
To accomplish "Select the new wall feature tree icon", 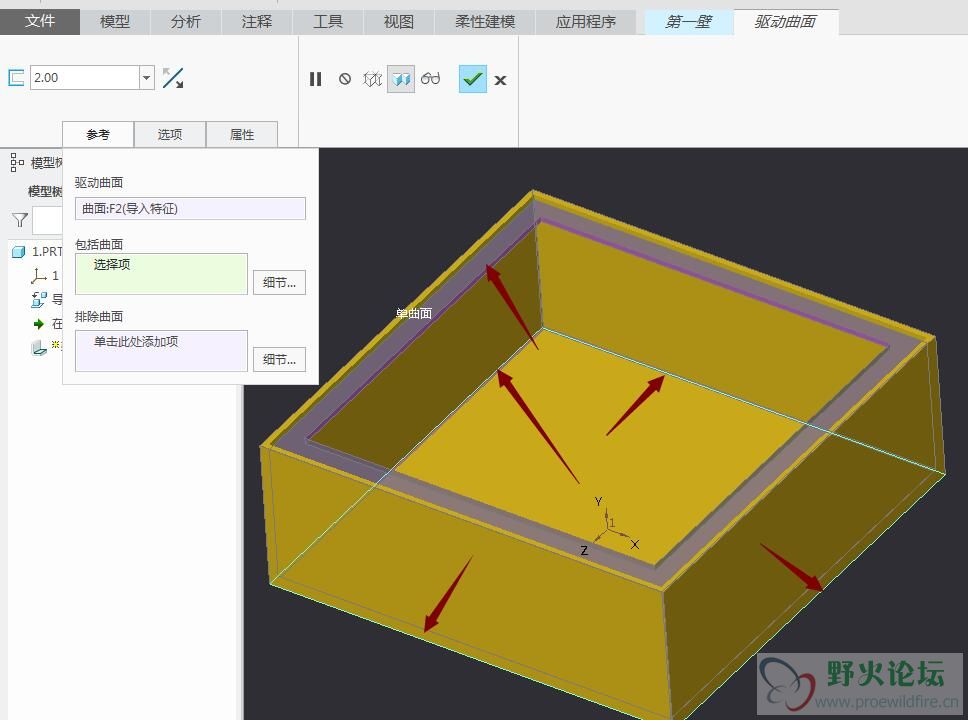I will pos(39,348).
